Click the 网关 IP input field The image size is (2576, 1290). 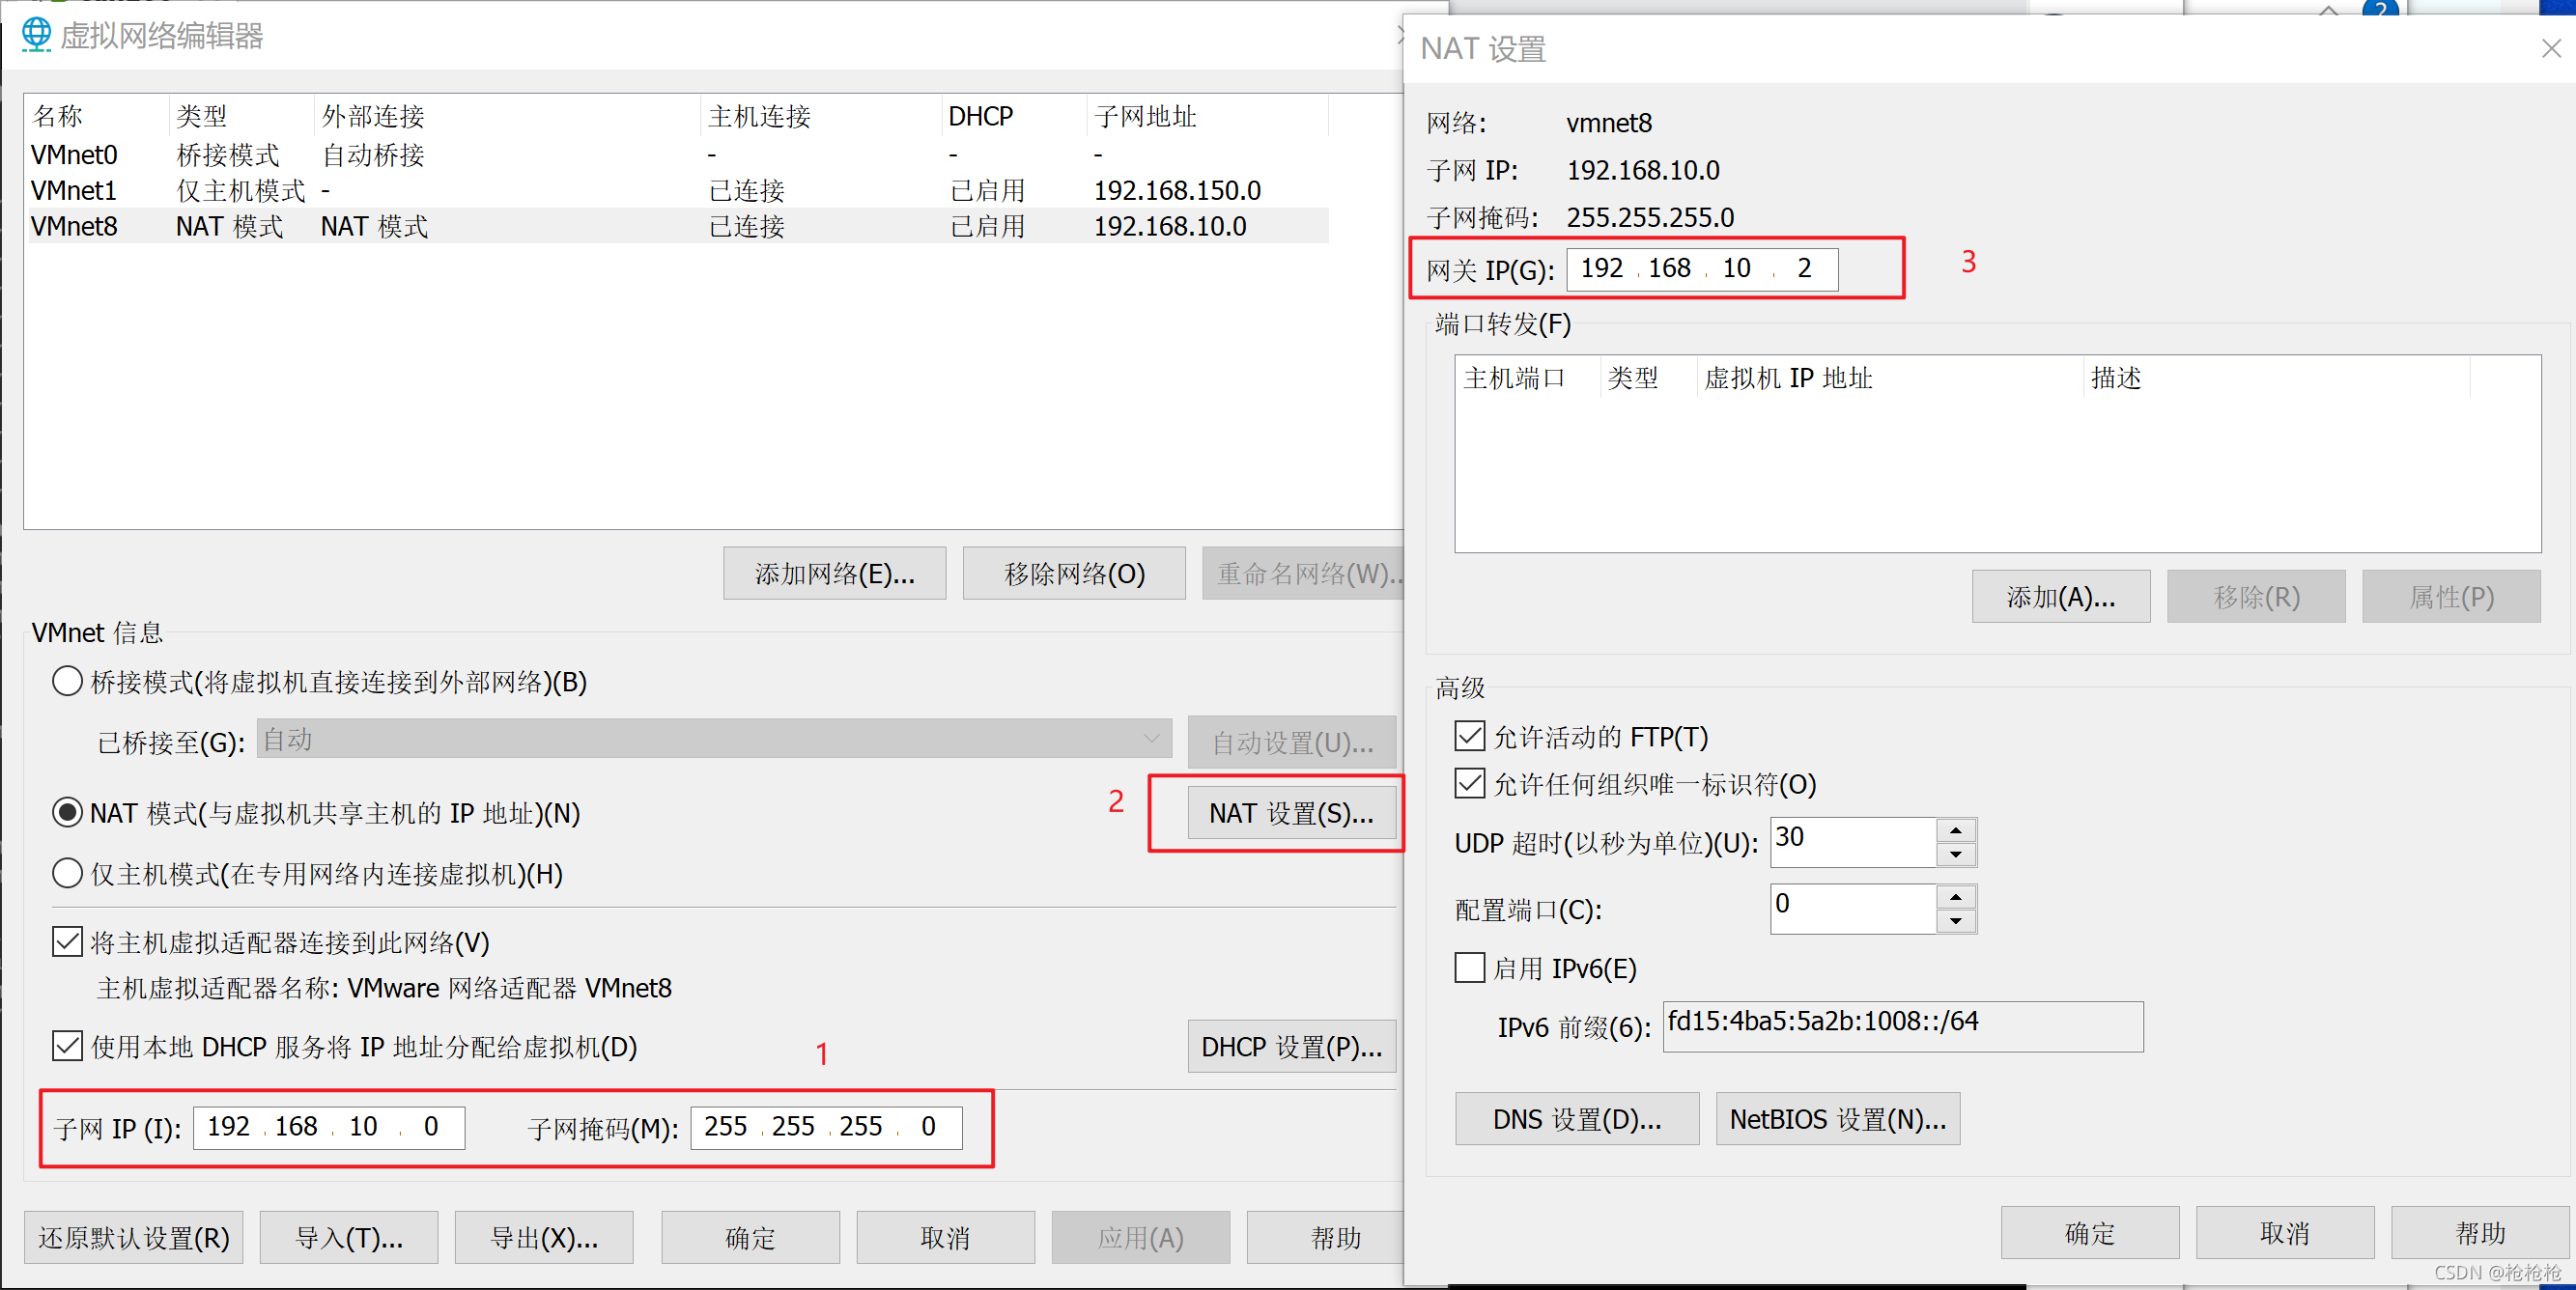coord(1702,269)
